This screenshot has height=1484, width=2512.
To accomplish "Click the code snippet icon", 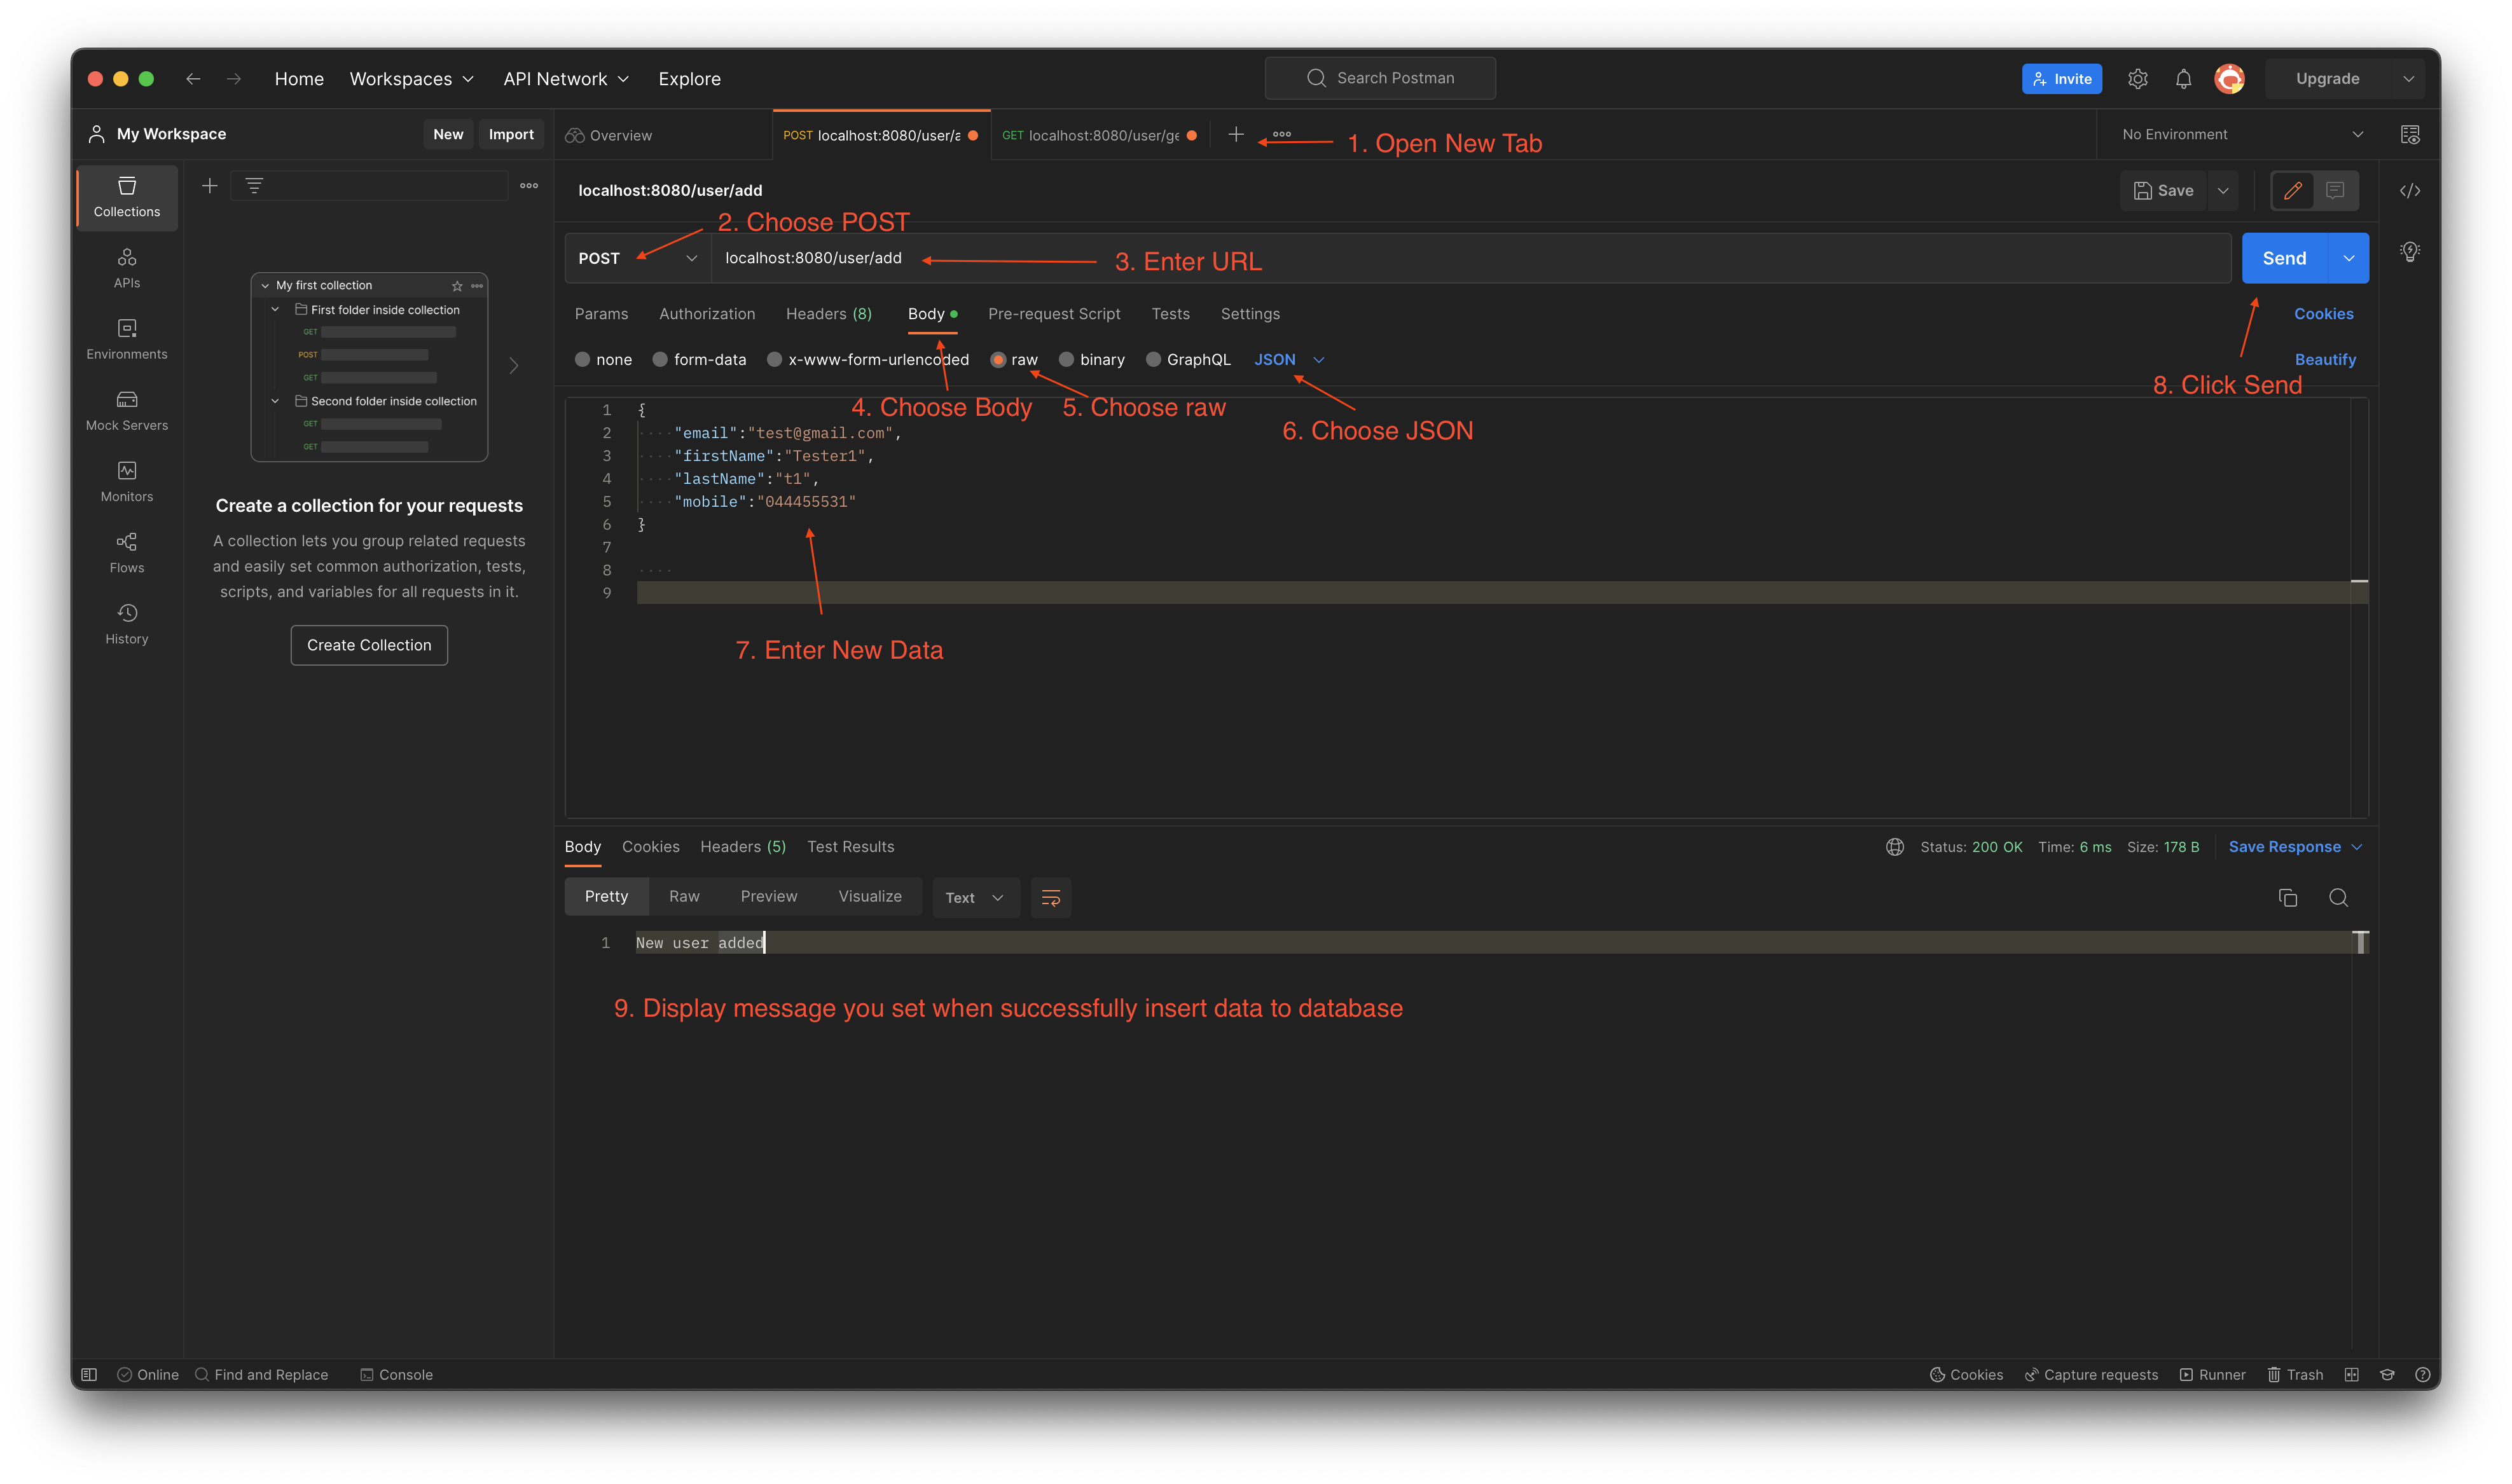I will click(x=2410, y=191).
